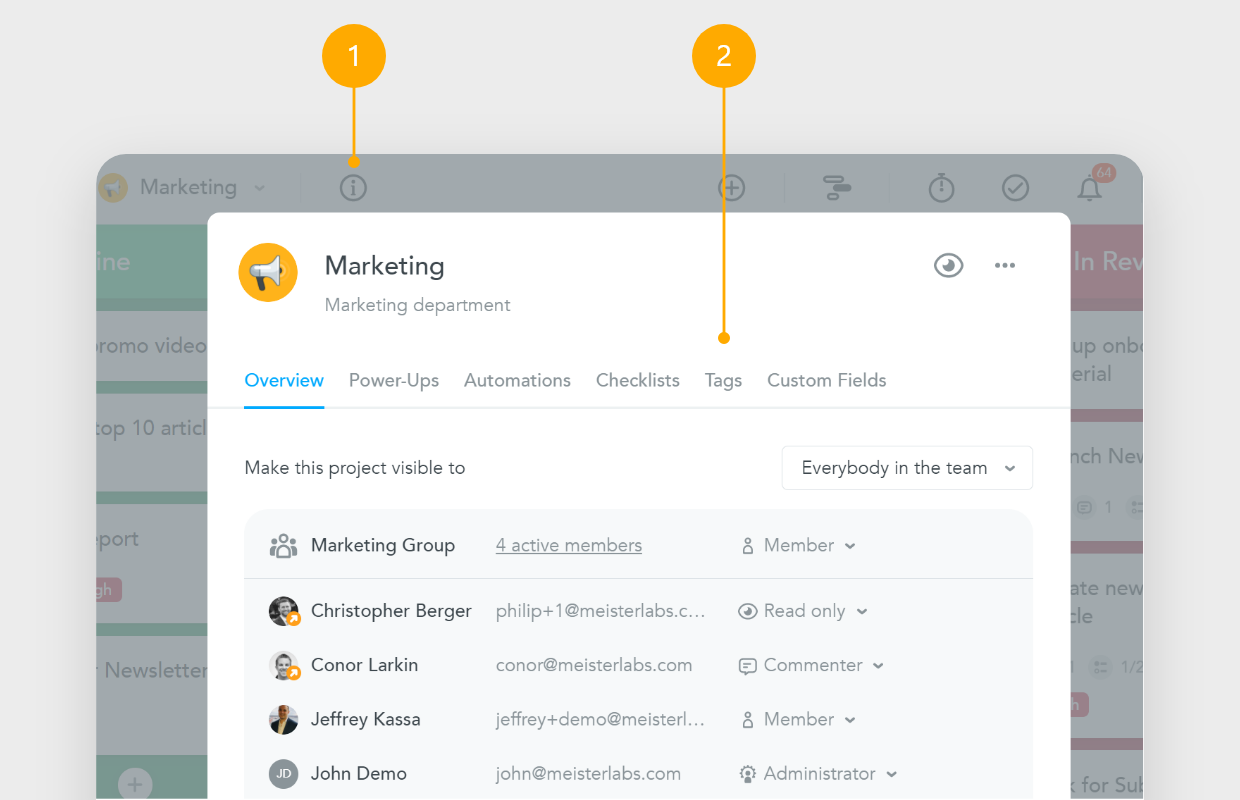The width and height of the screenshot is (1240, 800).
Task: Change the Marketing Group Member role dropdown
Action: coord(798,545)
